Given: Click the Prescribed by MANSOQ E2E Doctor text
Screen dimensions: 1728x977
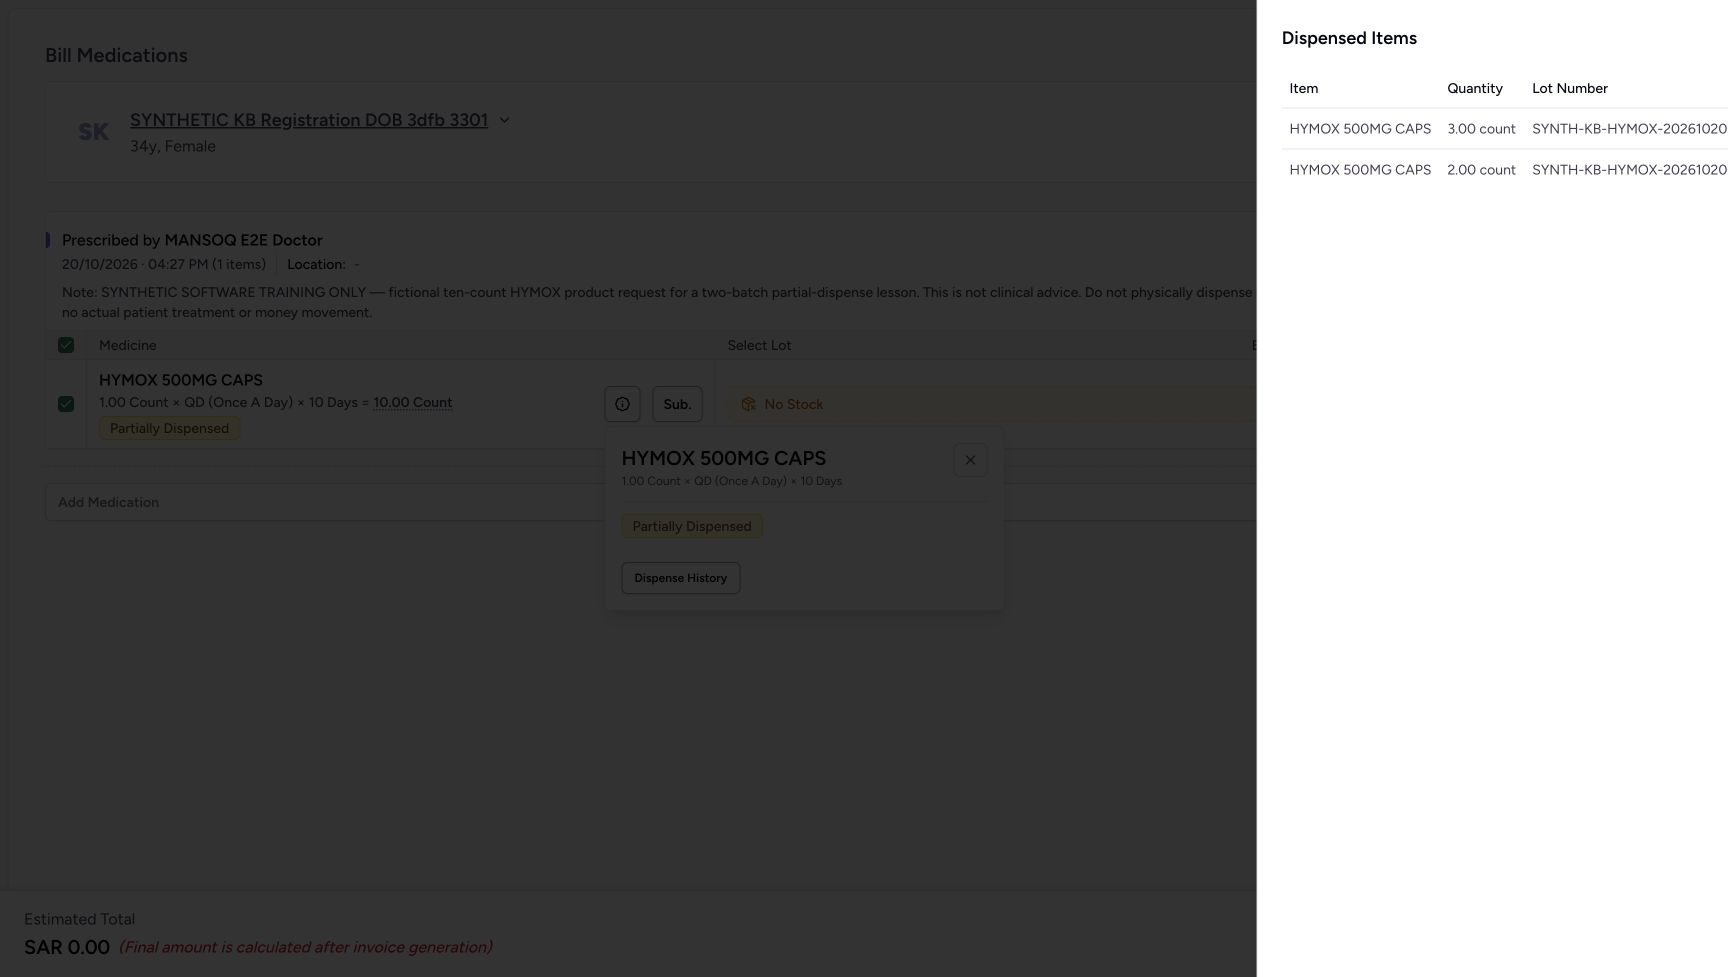Looking at the screenshot, I should pos(192,240).
